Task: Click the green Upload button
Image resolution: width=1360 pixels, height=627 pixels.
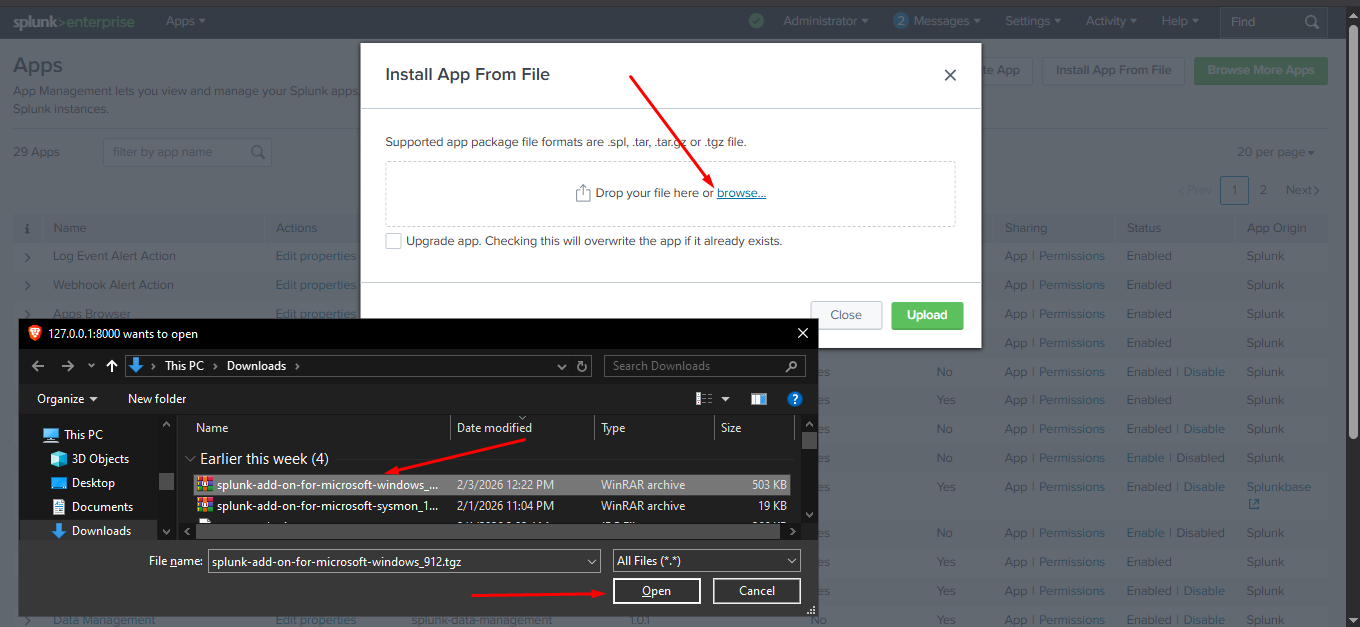Action: (x=927, y=315)
